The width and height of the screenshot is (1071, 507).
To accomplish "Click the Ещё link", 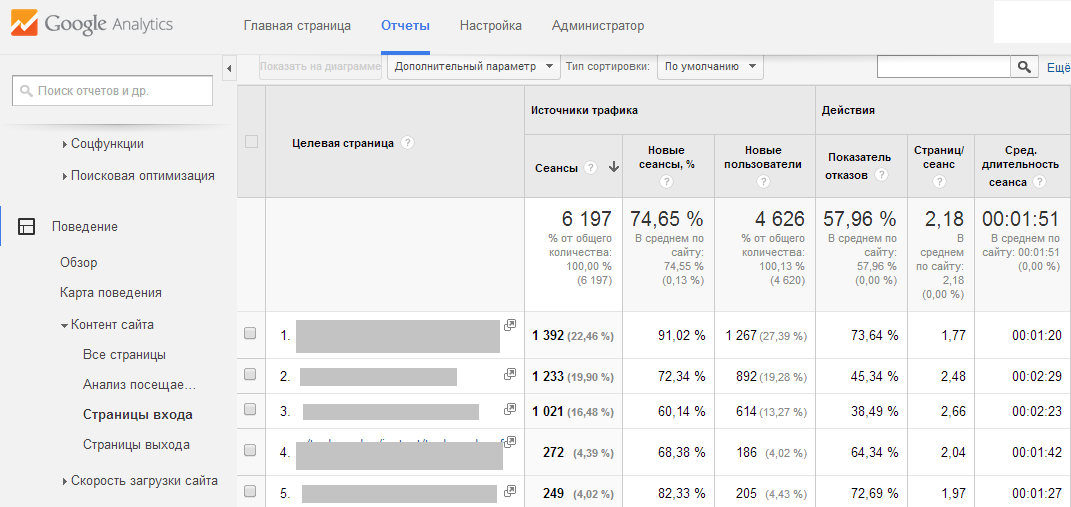I will [x=1059, y=68].
